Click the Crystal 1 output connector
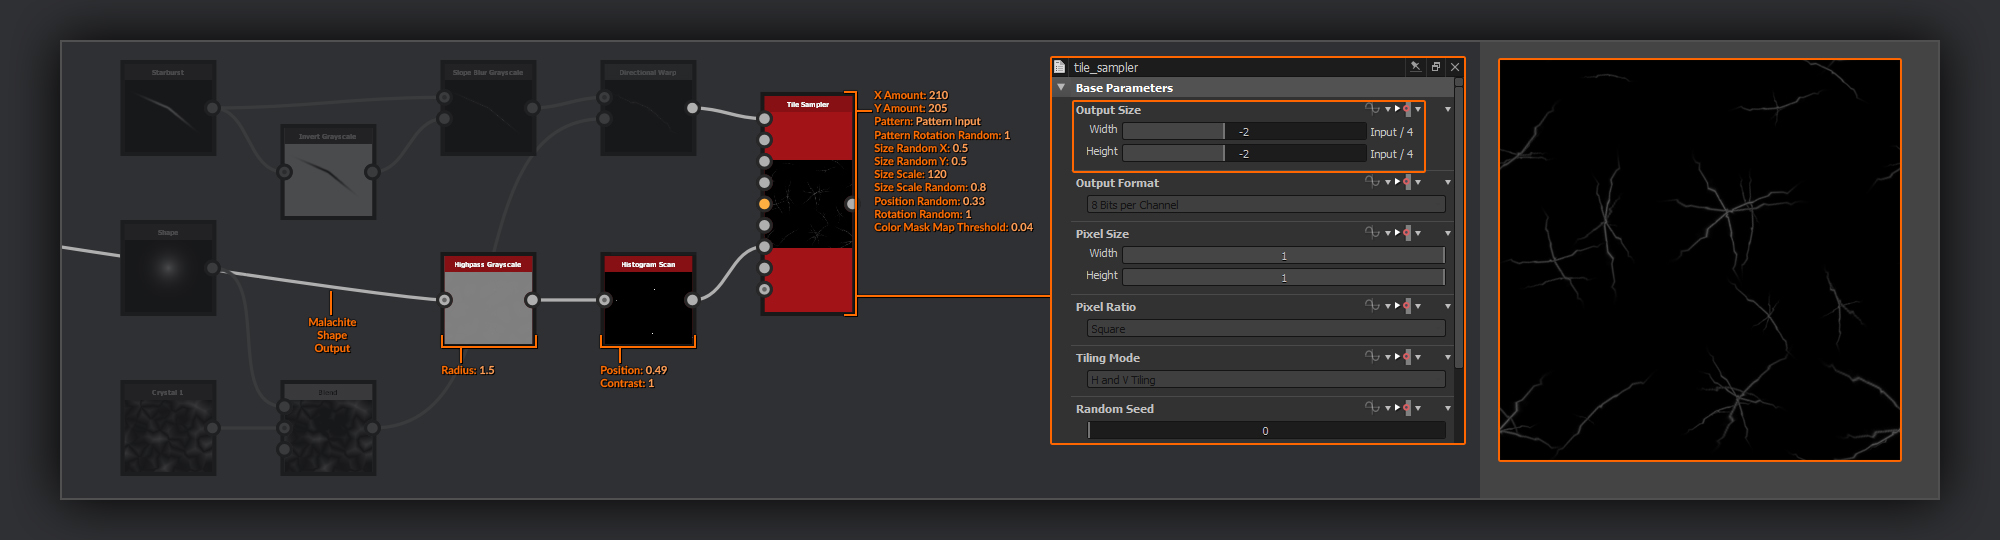The image size is (2000, 540). 212,428
